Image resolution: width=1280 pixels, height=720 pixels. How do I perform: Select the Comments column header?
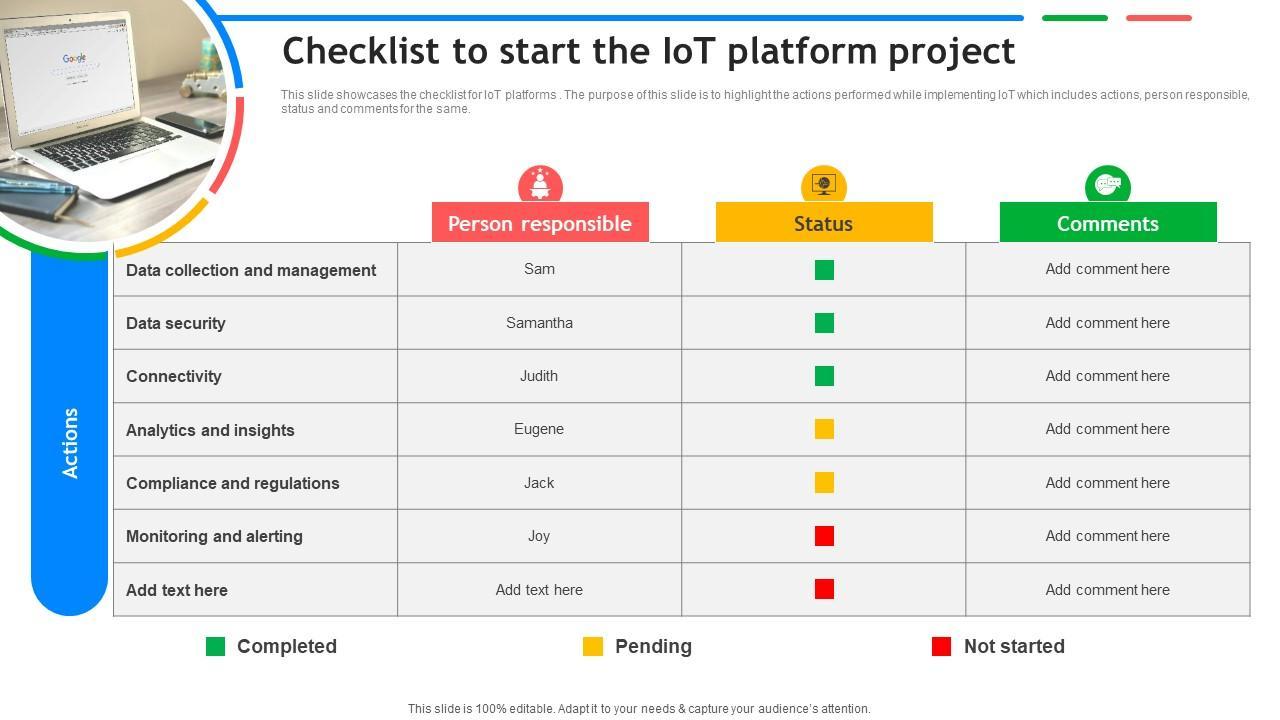pyautogui.click(x=1108, y=223)
